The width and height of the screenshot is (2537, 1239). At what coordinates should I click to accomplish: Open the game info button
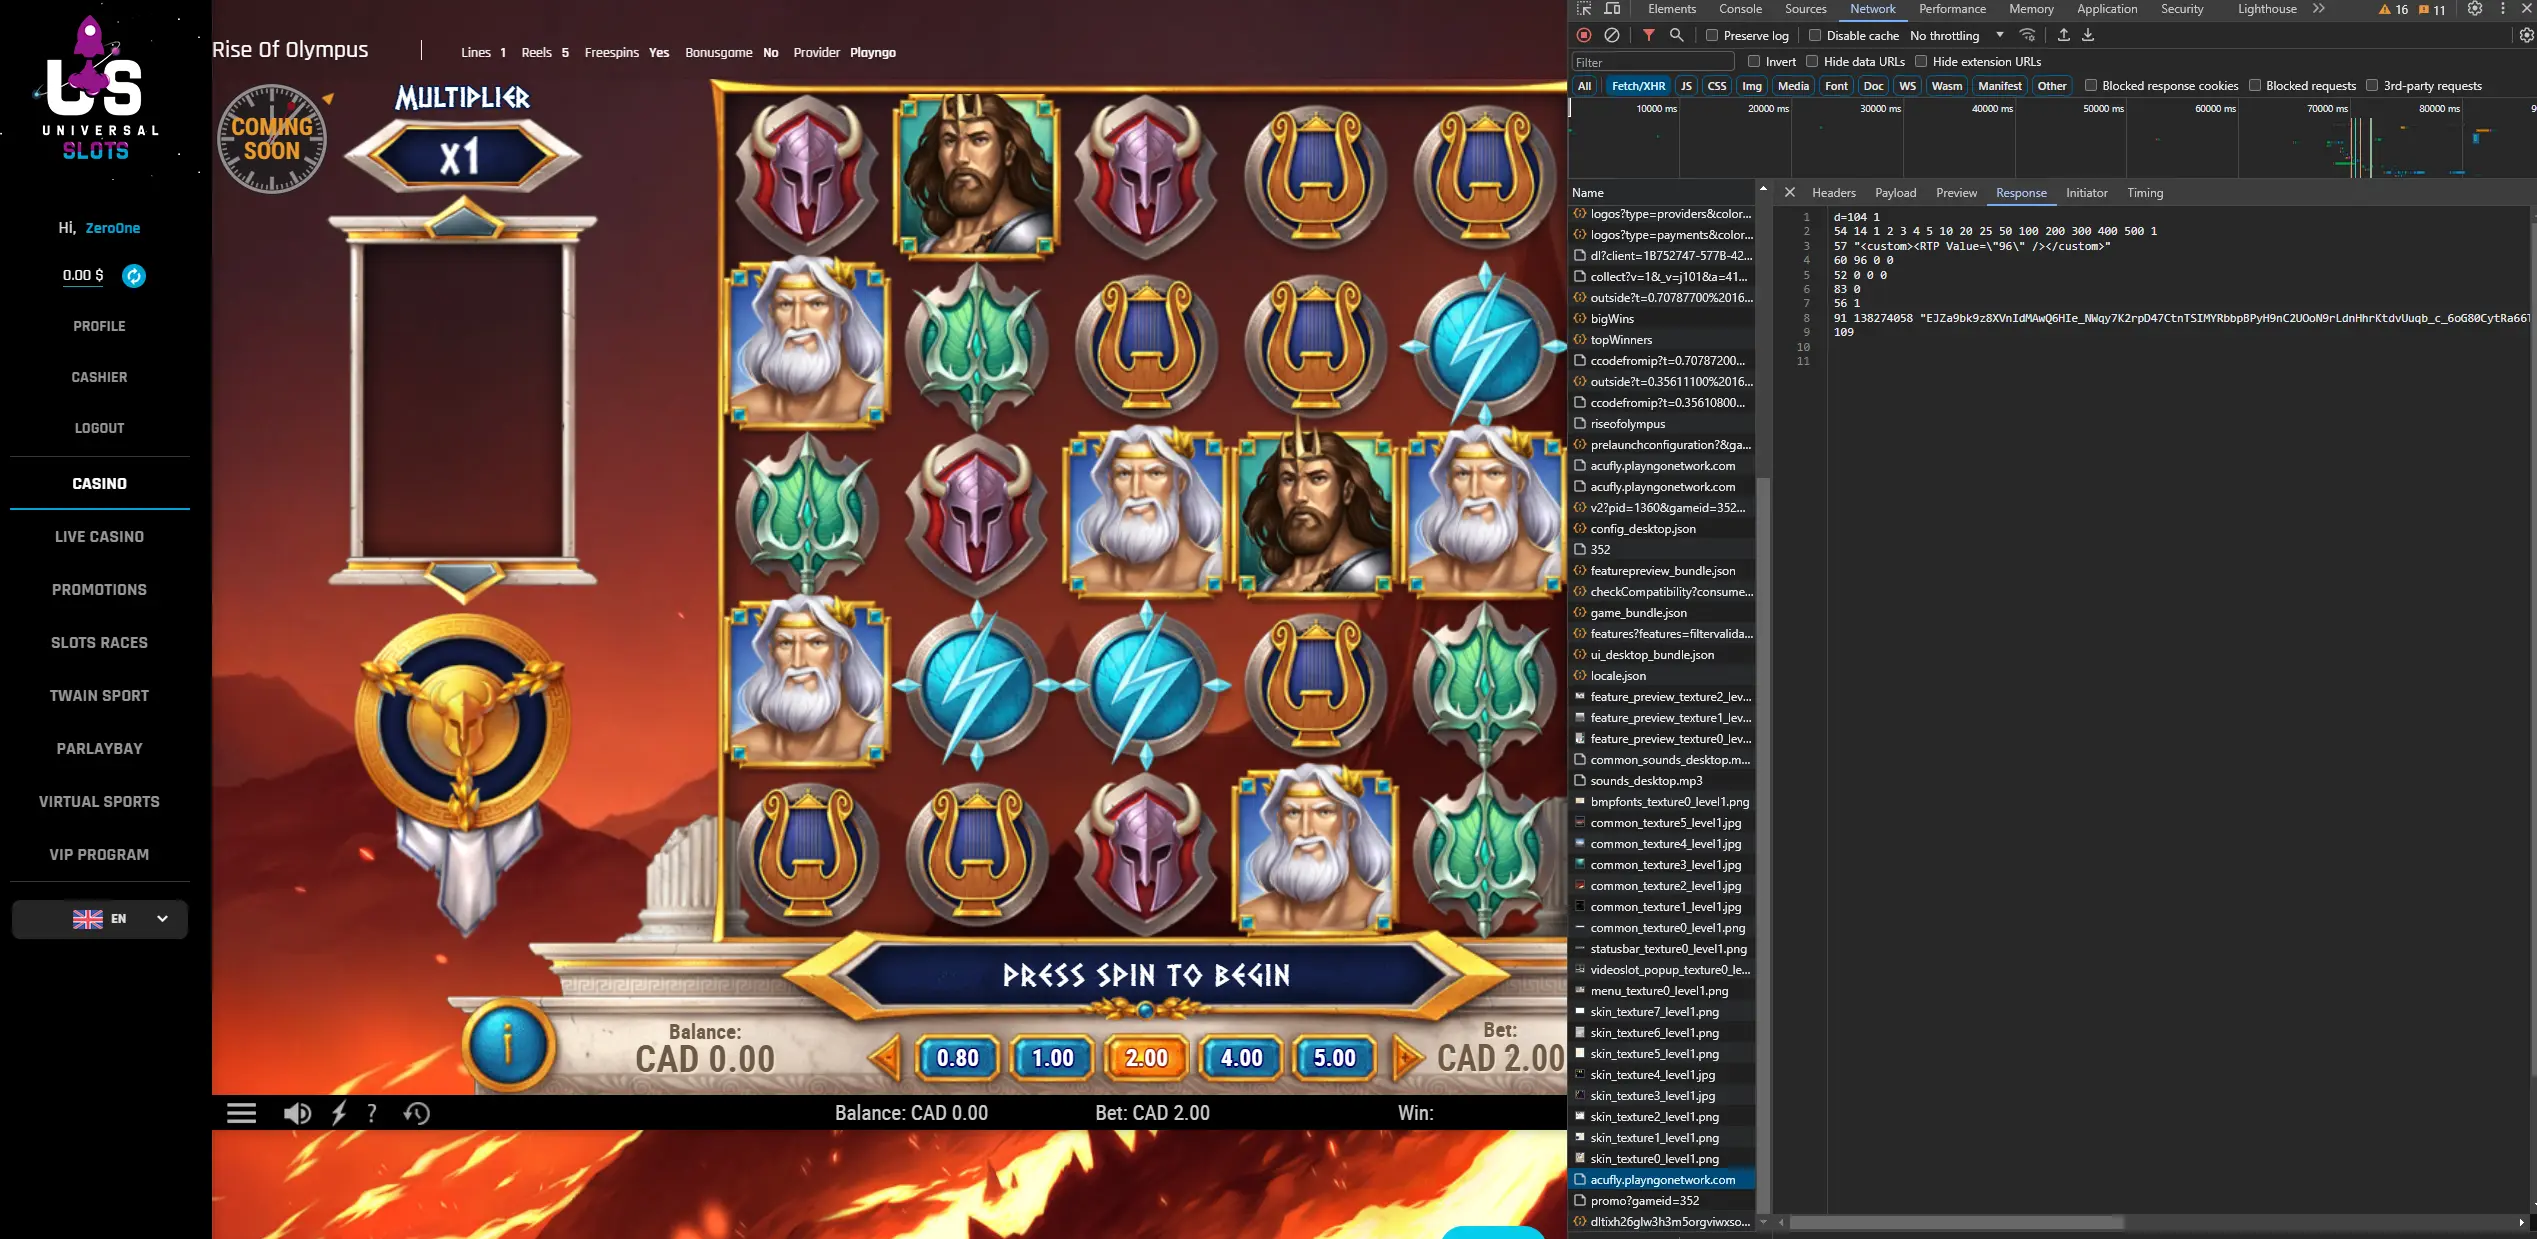507,1045
